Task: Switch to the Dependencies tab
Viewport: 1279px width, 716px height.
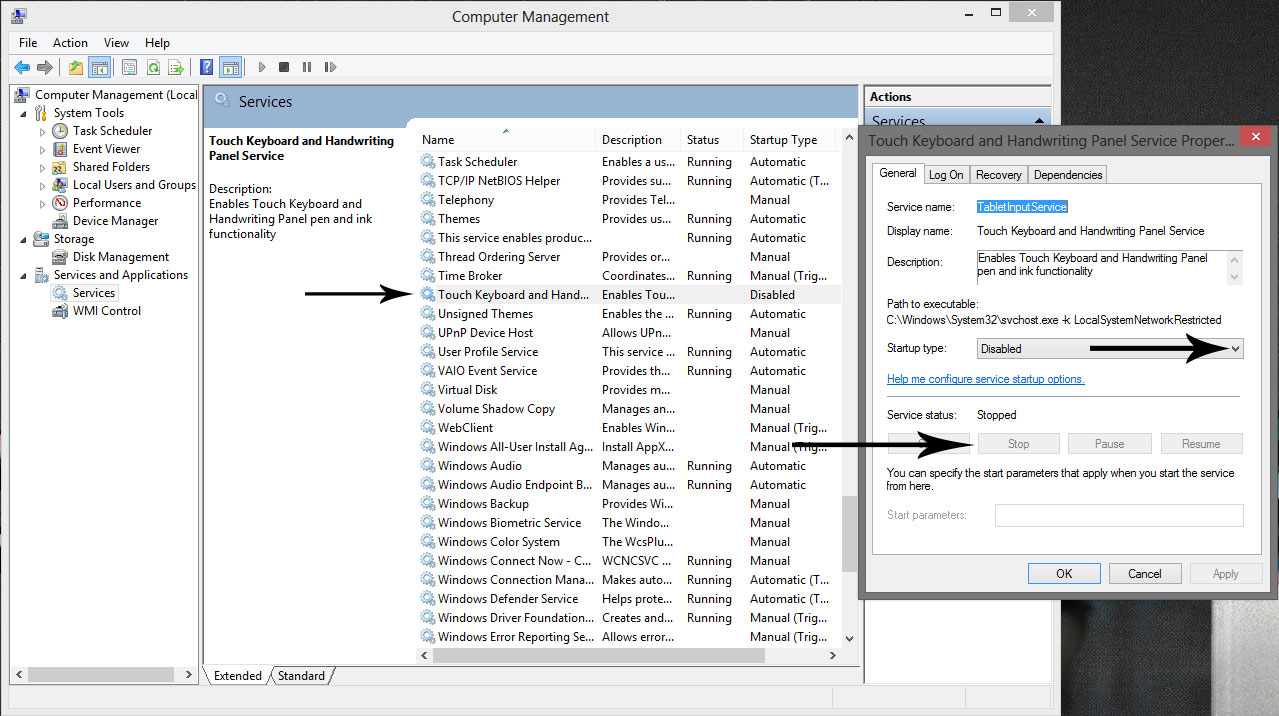Action: point(1067,173)
